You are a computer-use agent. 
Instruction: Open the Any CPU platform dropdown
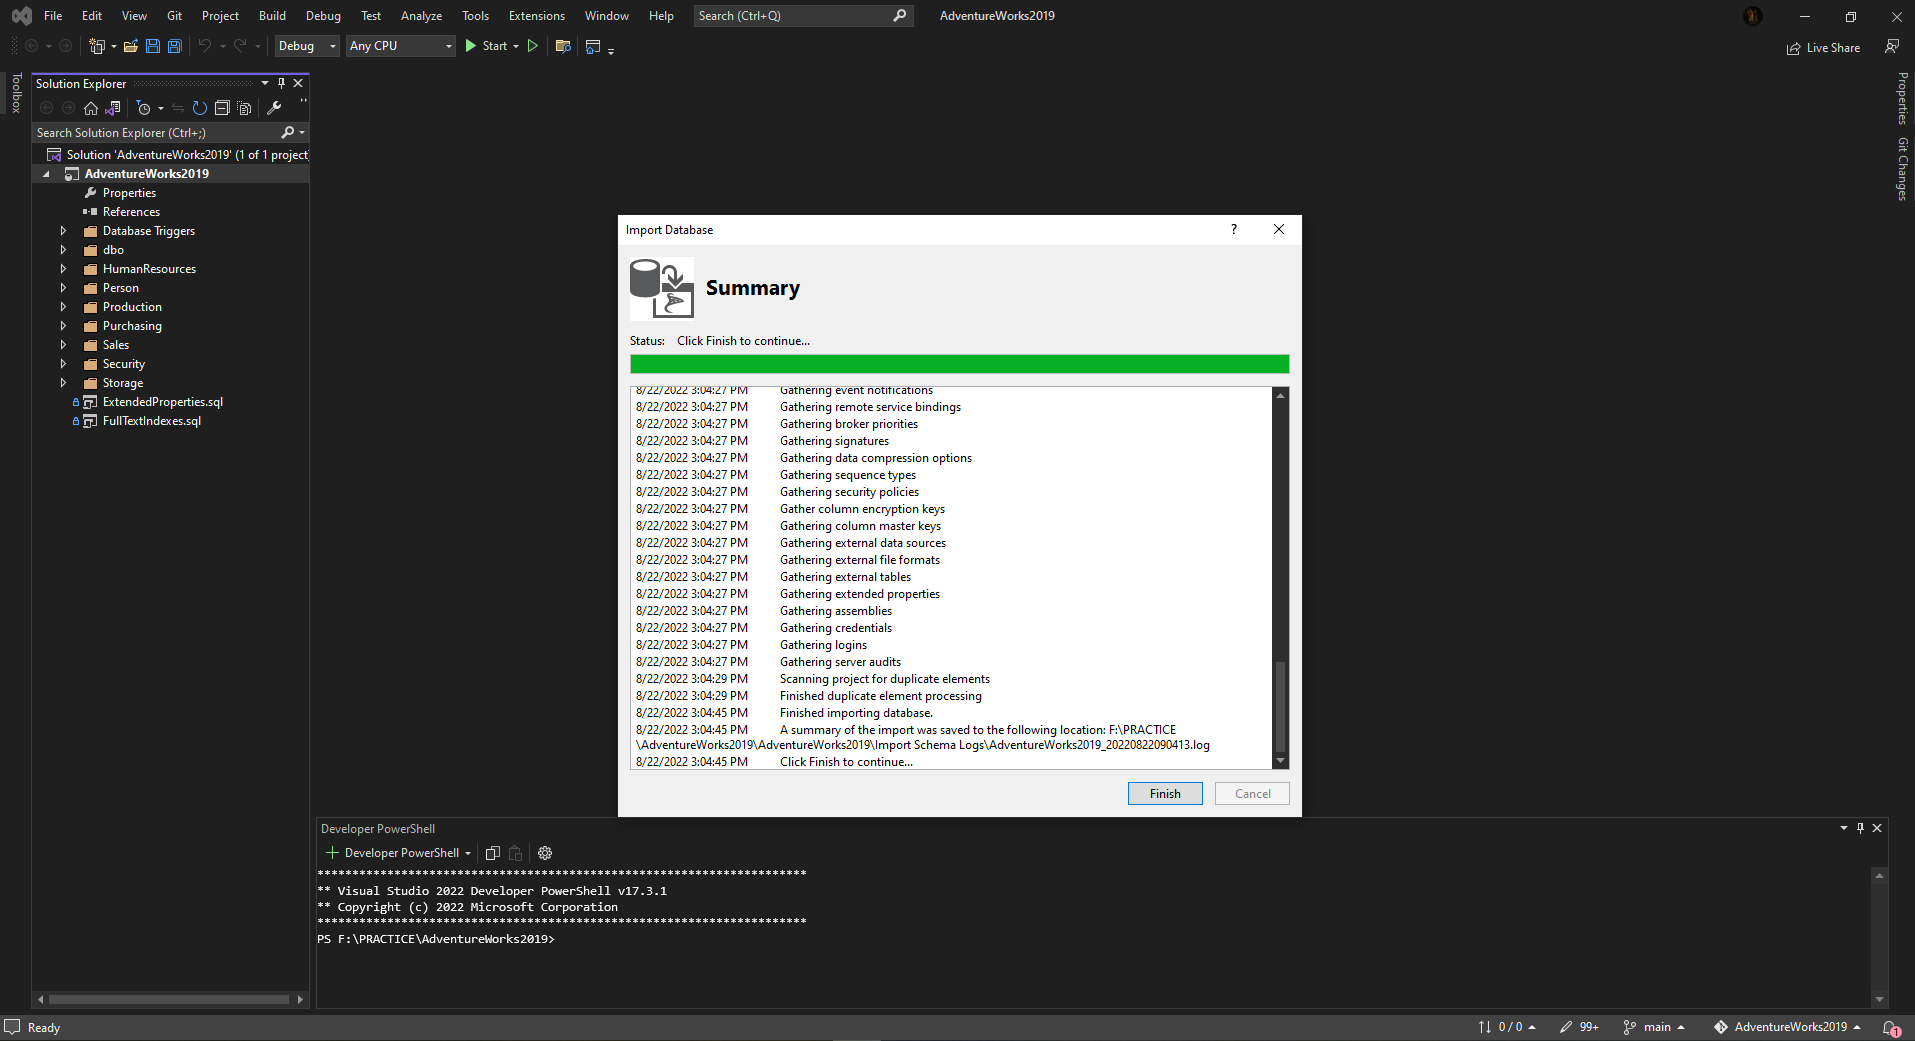[398, 46]
